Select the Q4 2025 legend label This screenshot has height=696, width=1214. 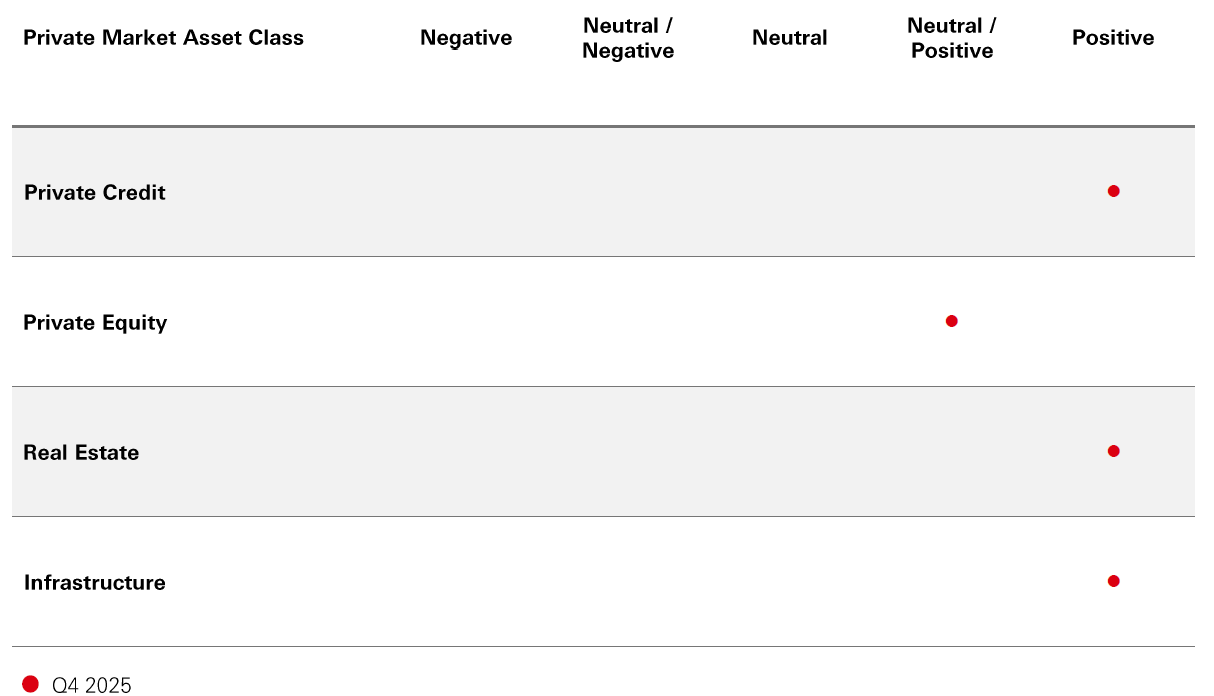coord(91,685)
